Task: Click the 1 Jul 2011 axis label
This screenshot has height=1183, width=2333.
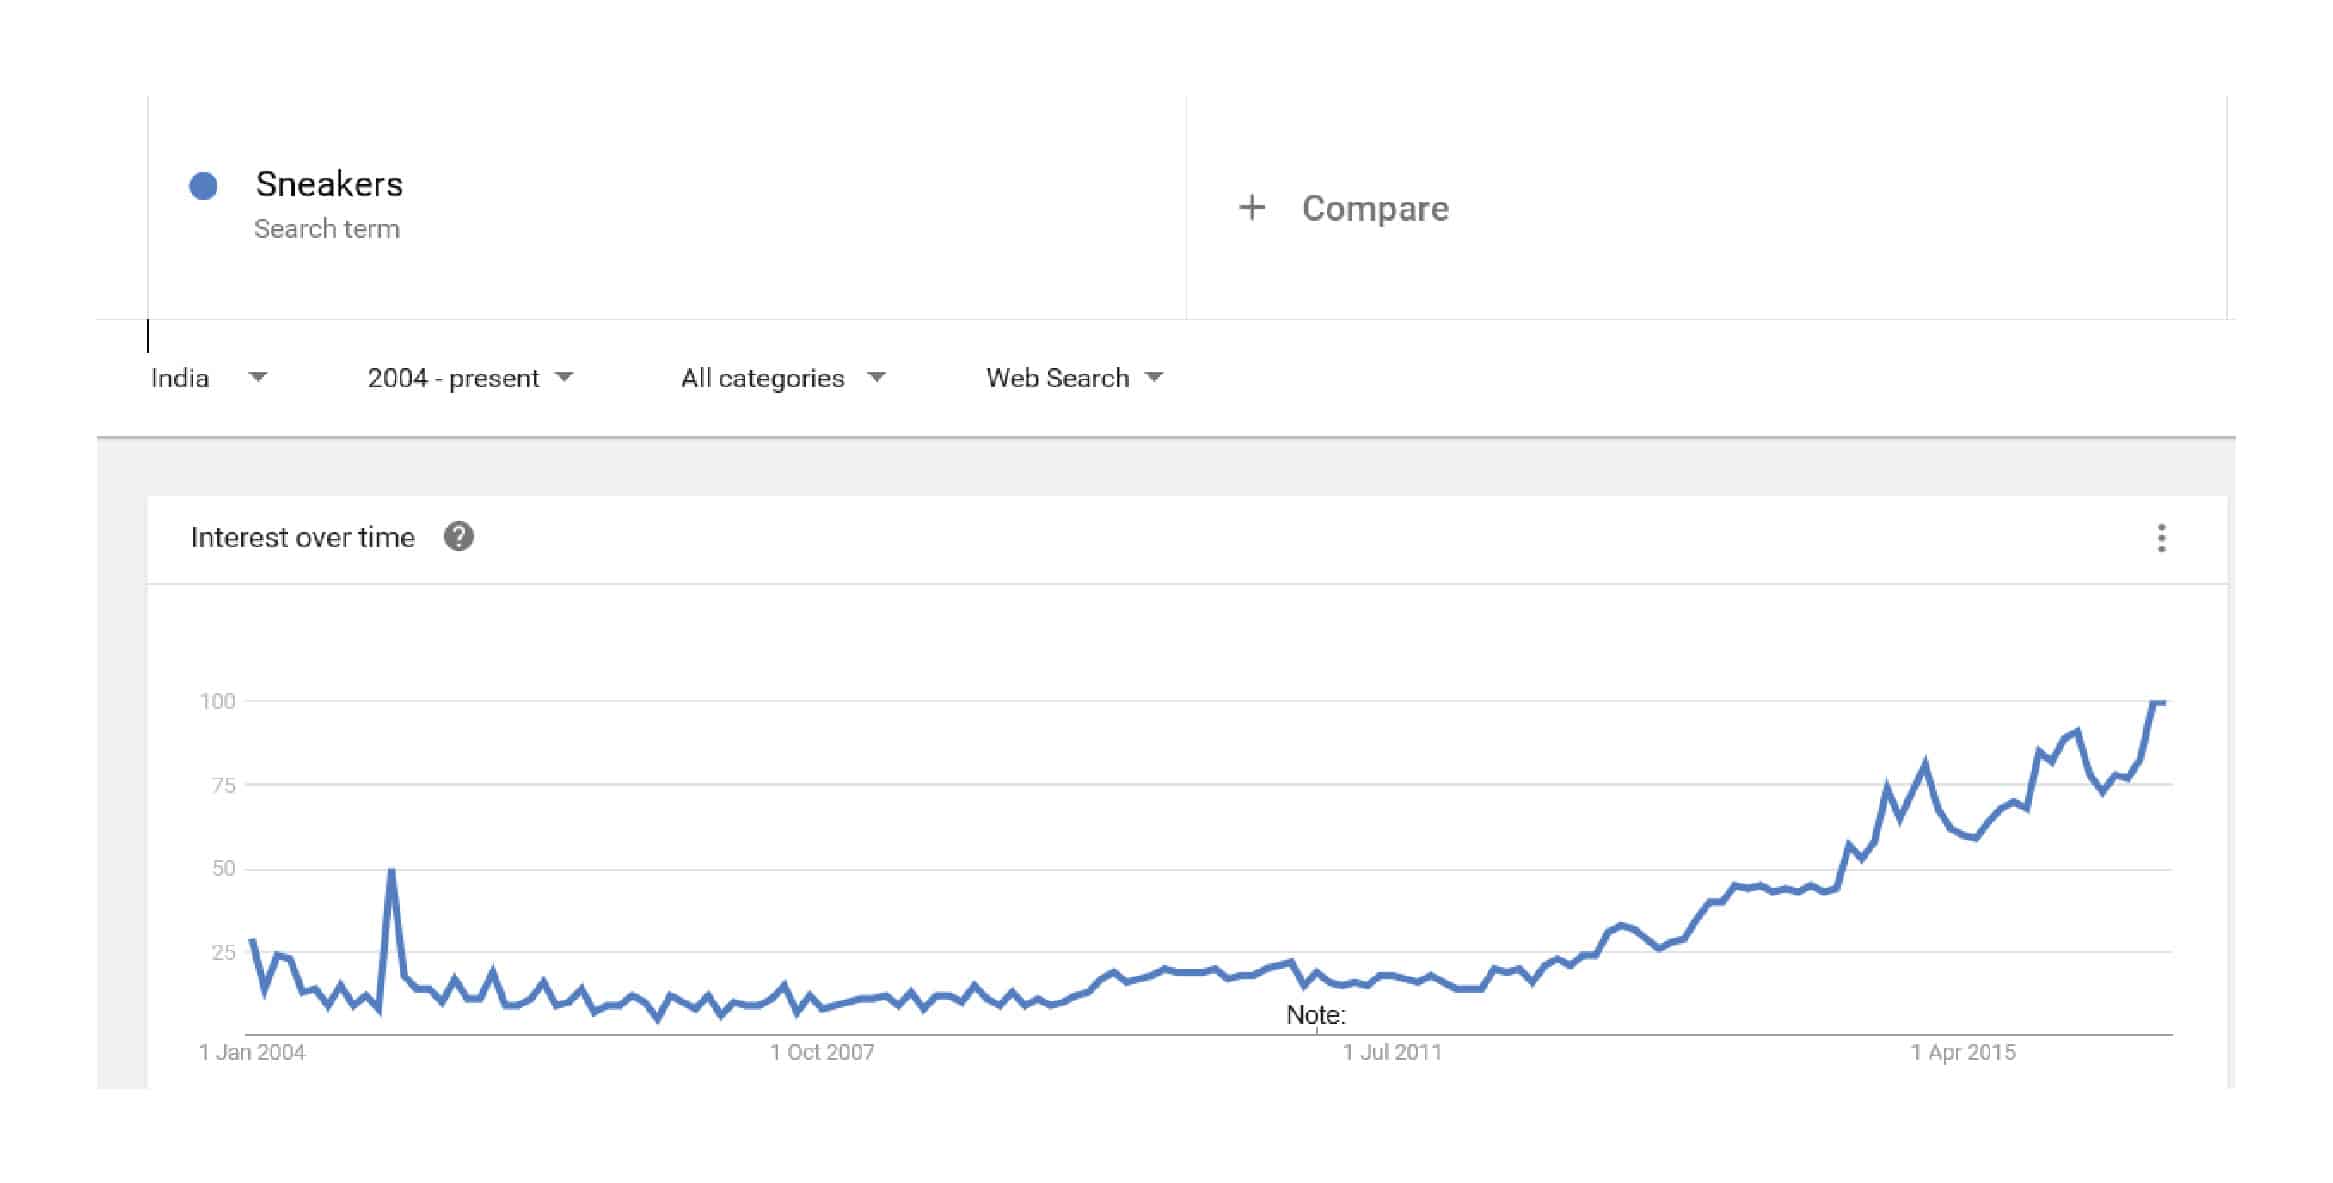Action: coord(1392,1052)
